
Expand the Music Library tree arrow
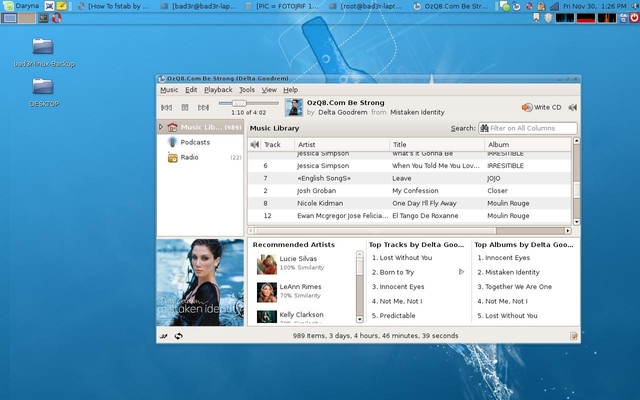161,127
